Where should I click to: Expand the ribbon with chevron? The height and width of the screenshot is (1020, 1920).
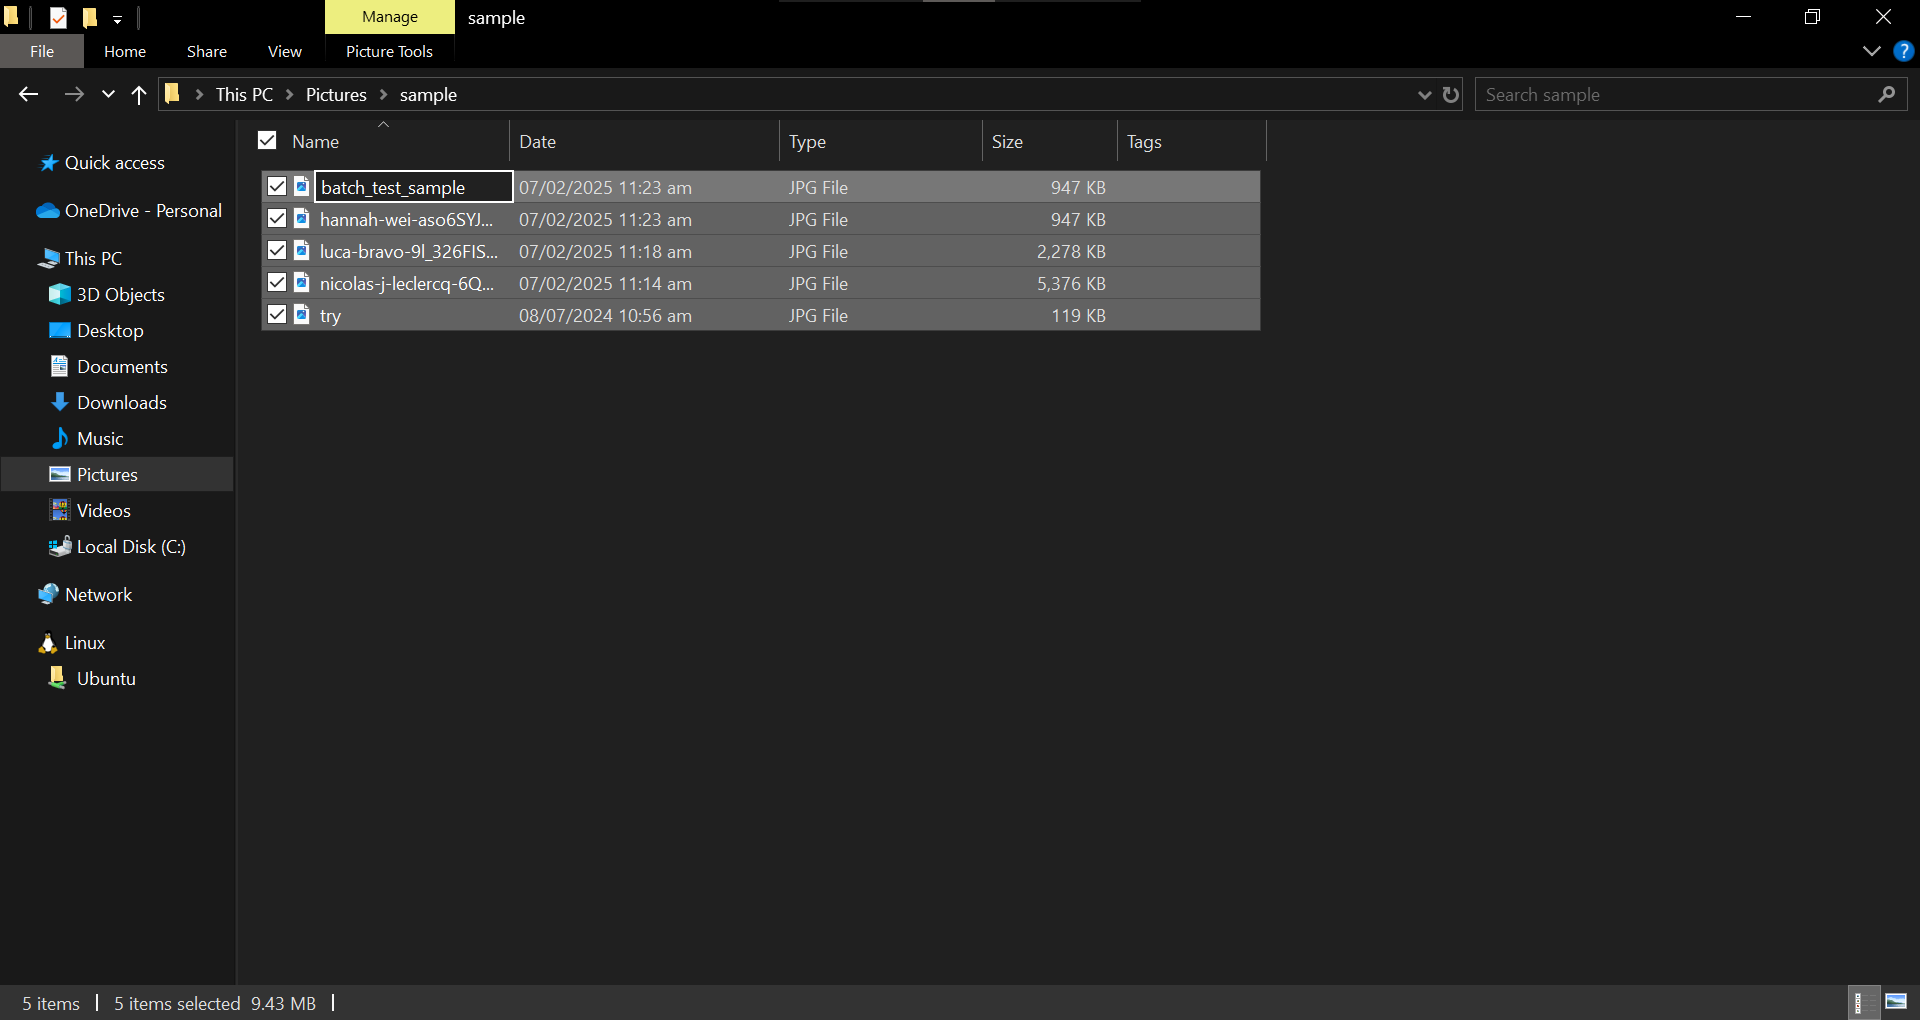coord(1872,51)
